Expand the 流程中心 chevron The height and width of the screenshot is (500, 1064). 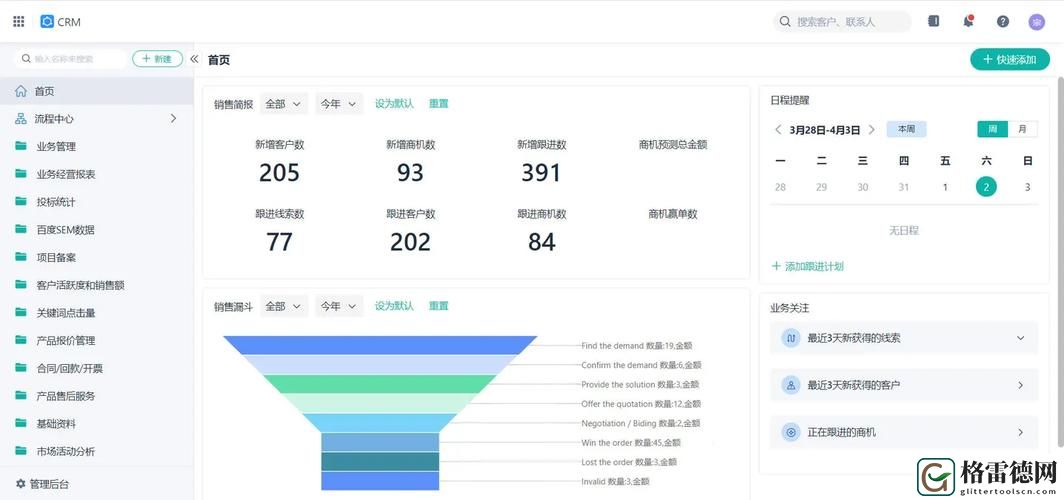[x=173, y=119]
